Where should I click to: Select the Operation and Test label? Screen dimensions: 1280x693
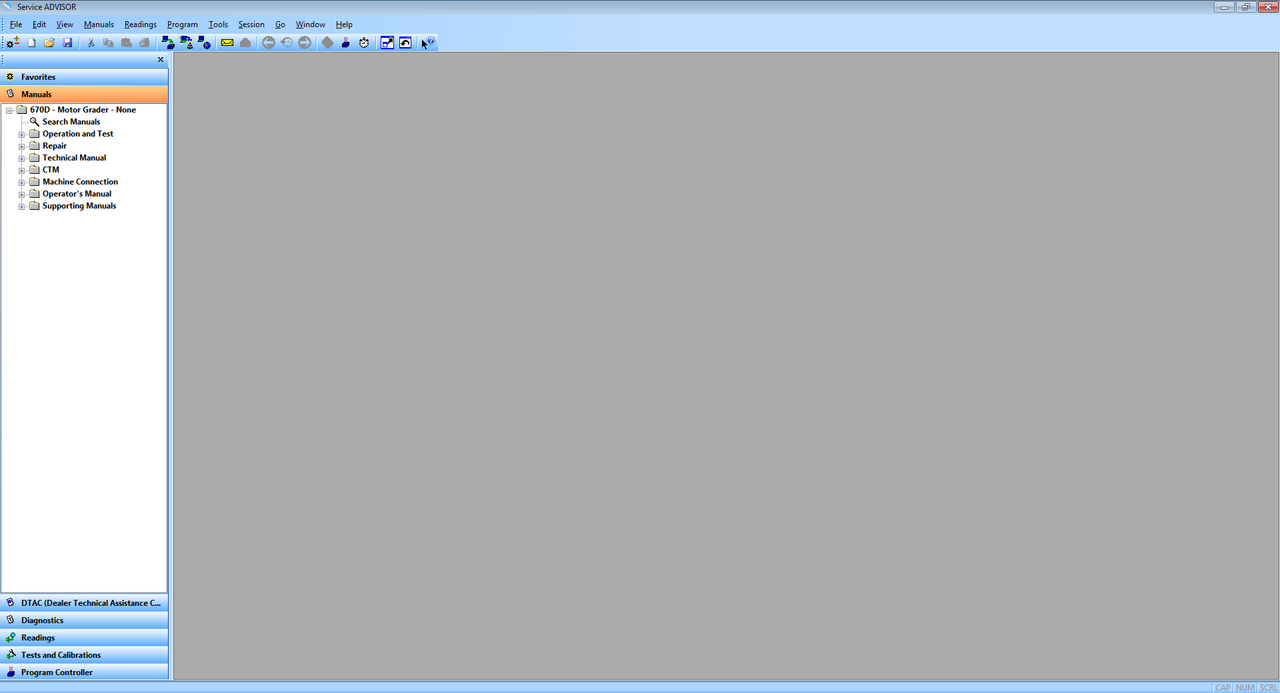(x=78, y=134)
